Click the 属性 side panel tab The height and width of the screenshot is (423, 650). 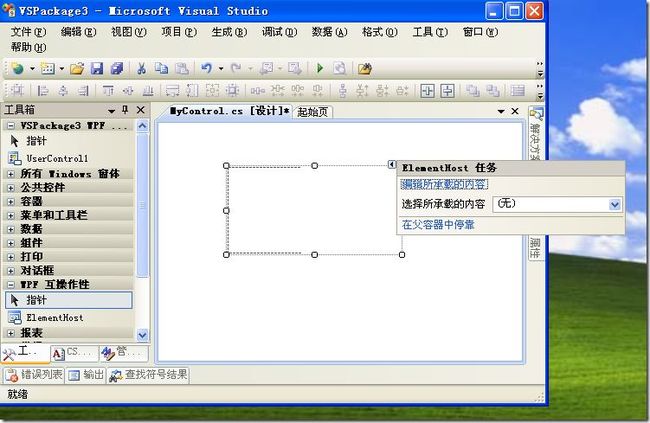click(535, 248)
